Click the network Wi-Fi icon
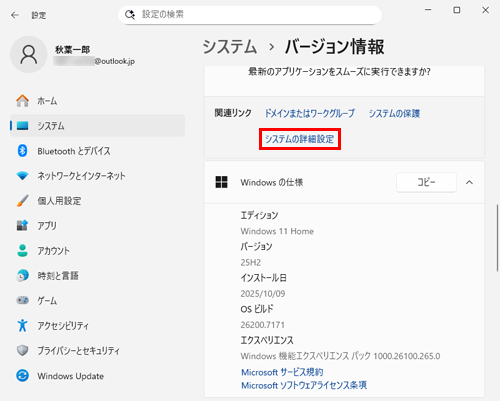Viewport: 500px width, 401px height. tap(22, 176)
